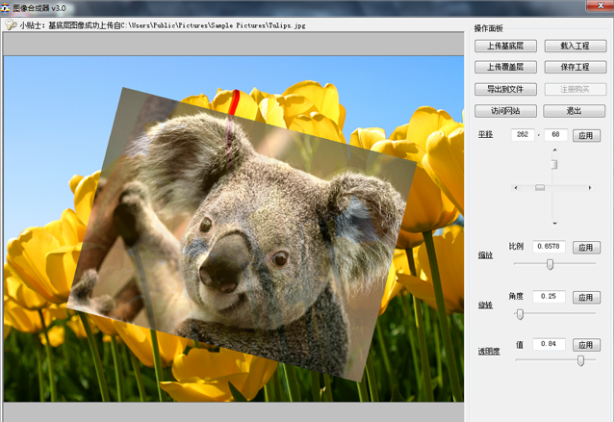The image size is (614, 422).
Task: Click the 缩放 label
Action: pos(485,255)
